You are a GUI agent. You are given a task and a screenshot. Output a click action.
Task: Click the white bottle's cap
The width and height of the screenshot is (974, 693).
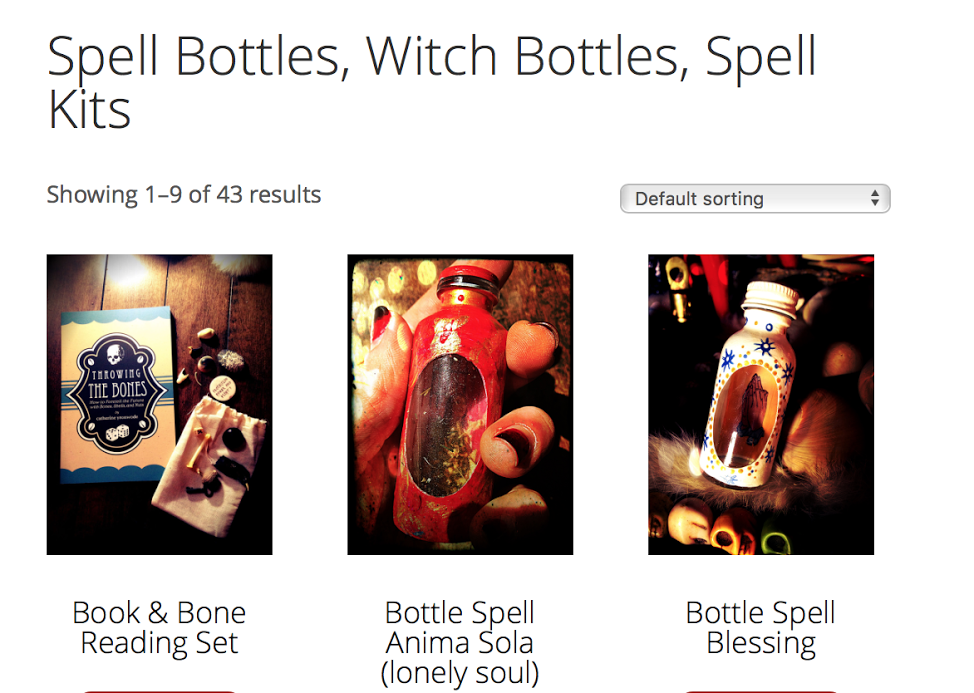point(770,299)
